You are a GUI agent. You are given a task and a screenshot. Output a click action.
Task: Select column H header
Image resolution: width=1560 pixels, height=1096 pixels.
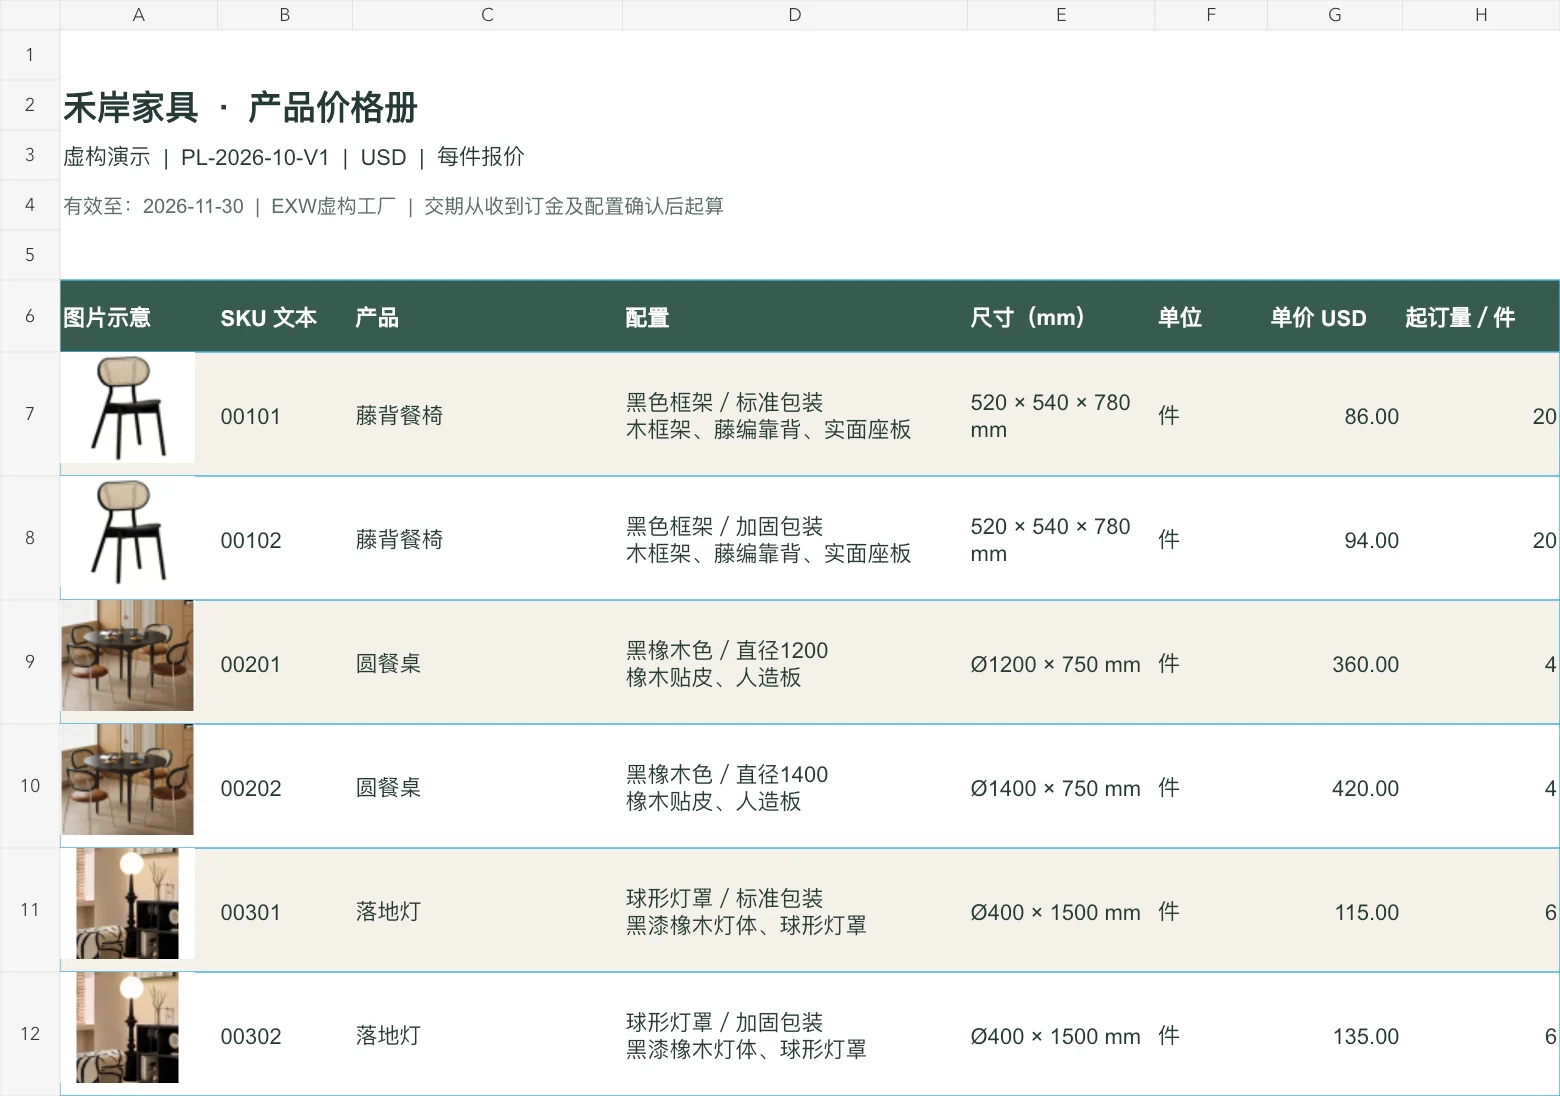point(1481,15)
